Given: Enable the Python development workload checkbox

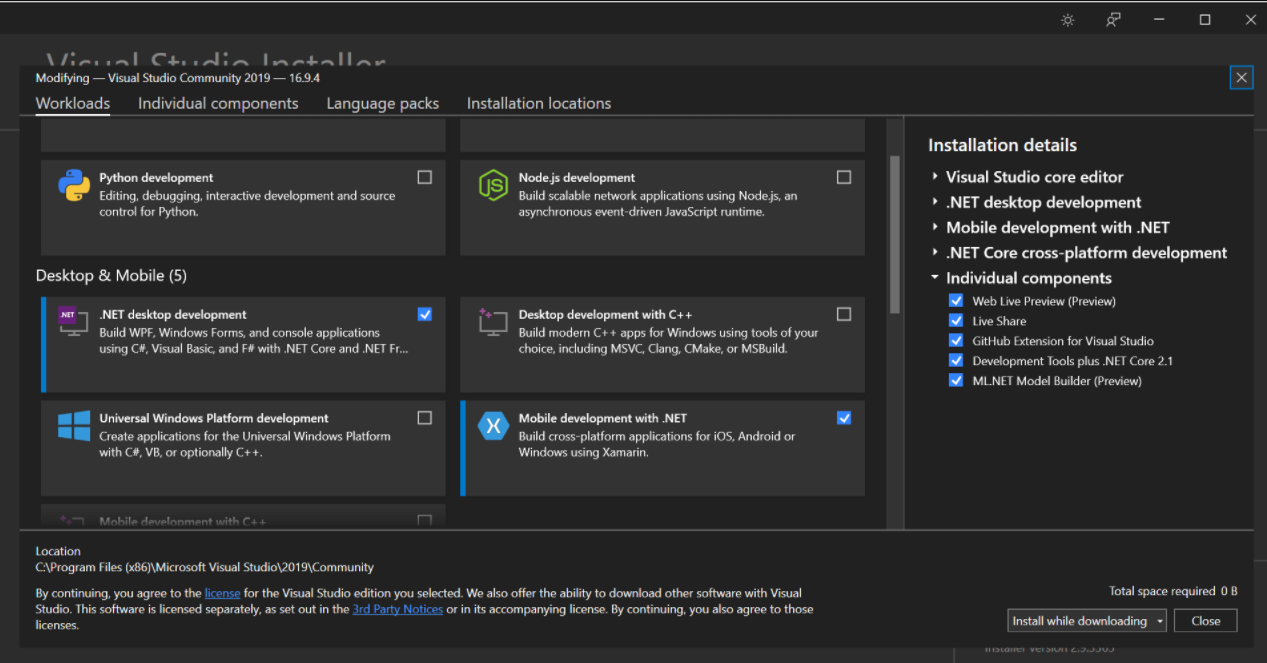Looking at the screenshot, I should tap(425, 177).
